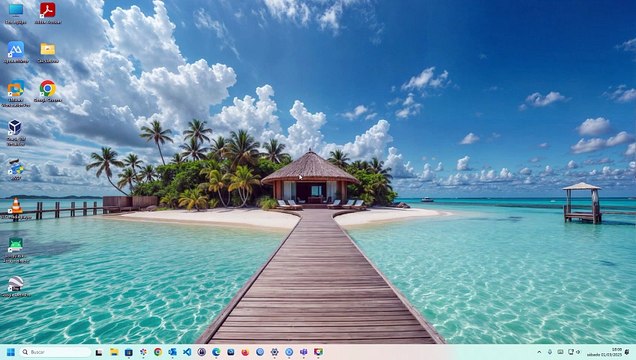This screenshot has height=360, width=636.
Task: Select the Adobe Acrobat desktop shortcut
Action: [47, 13]
